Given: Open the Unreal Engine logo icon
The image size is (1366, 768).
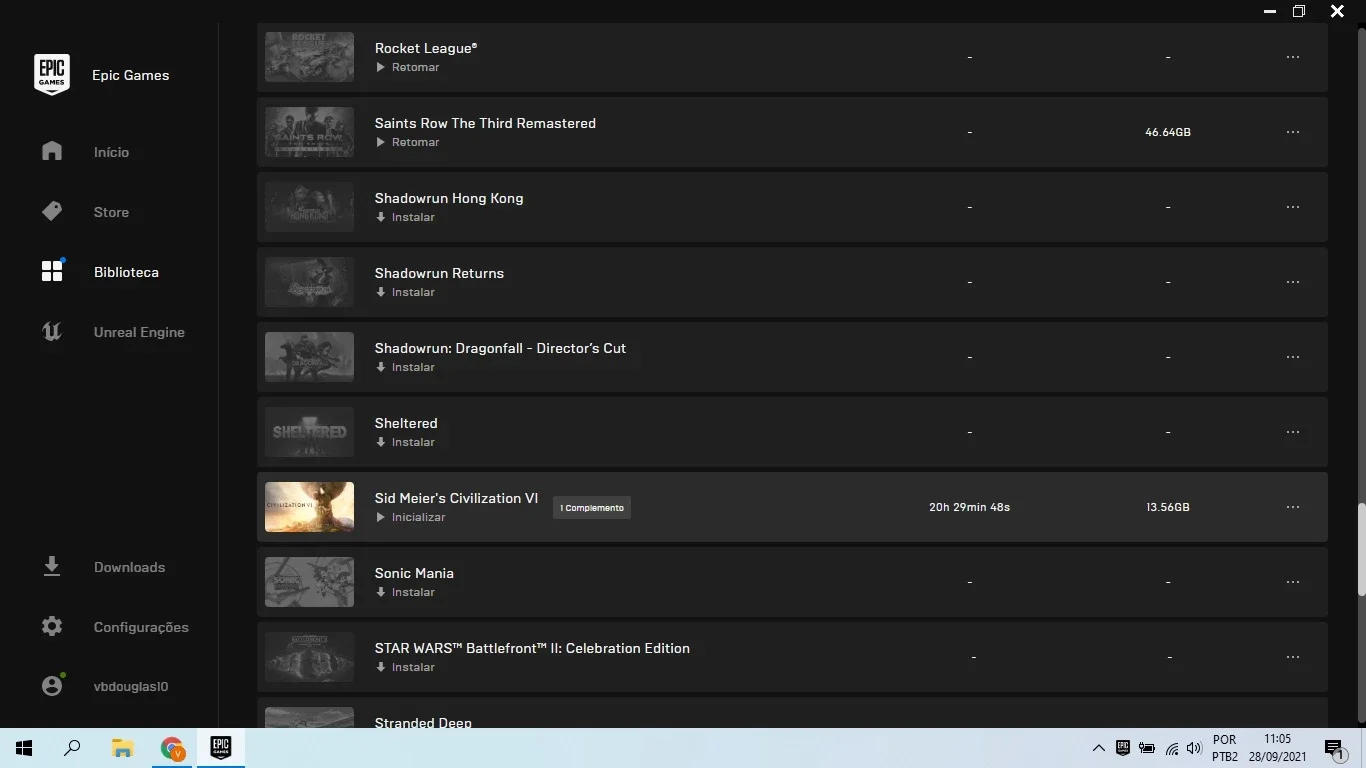Looking at the screenshot, I should (x=52, y=331).
